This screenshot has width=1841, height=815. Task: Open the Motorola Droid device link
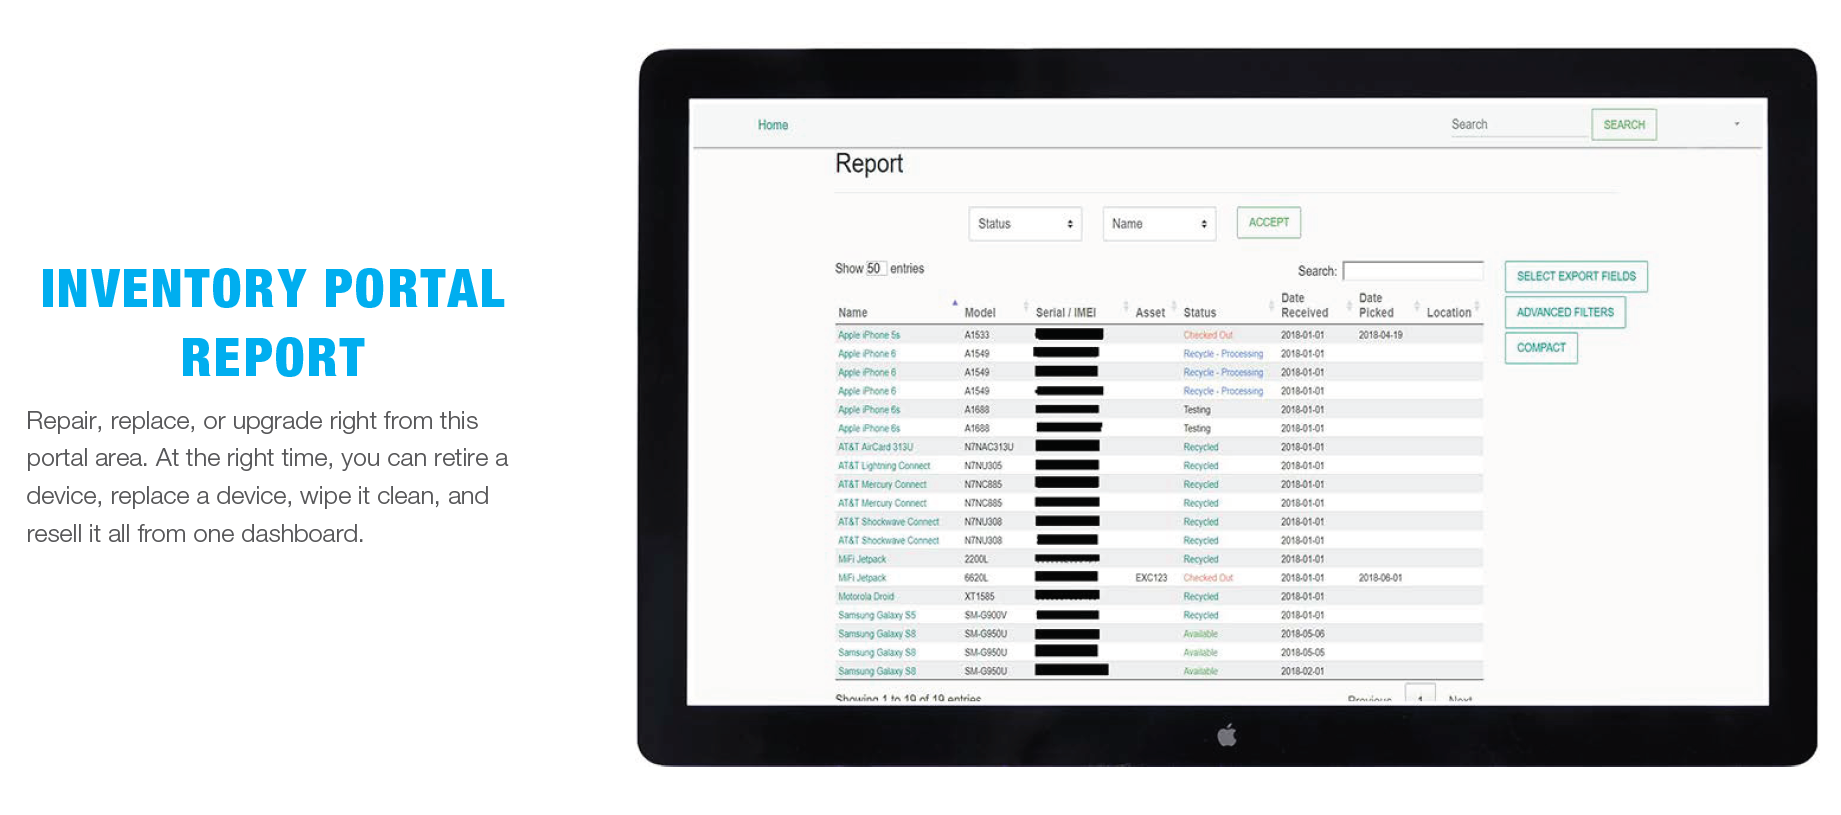point(866,596)
